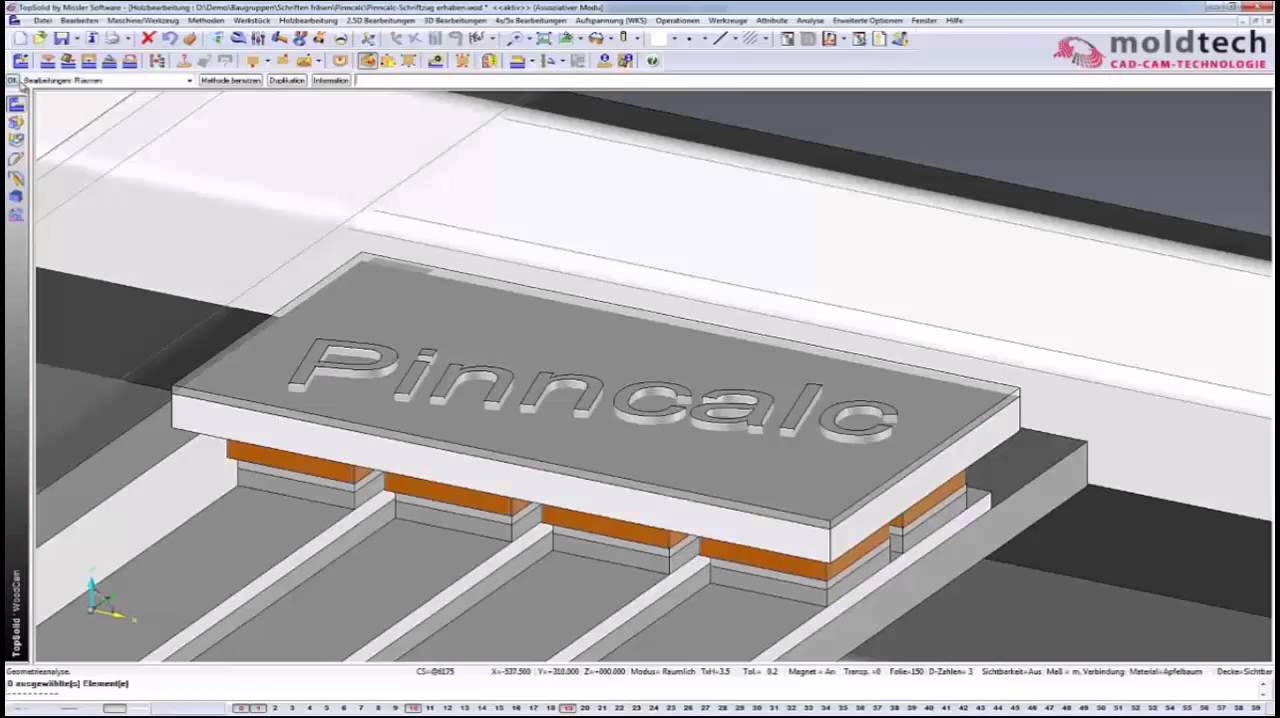
Task: Open the 2,5D Bearbeitungen menu
Action: pyautogui.click(x=380, y=20)
